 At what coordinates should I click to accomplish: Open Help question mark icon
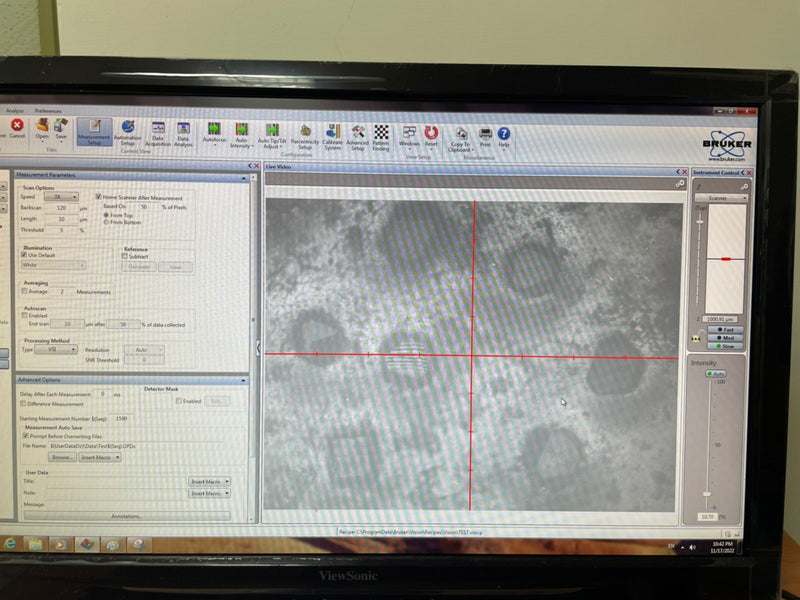click(x=504, y=134)
